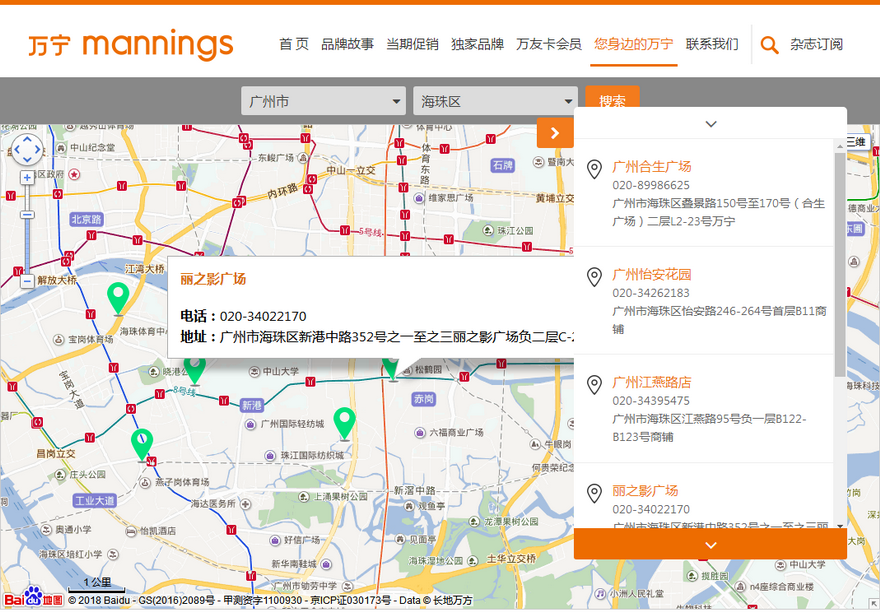The width and height of the screenshot is (880, 613).
Task: Open the city dropdown showing 广州市
Action: pyautogui.click(x=323, y=101)
